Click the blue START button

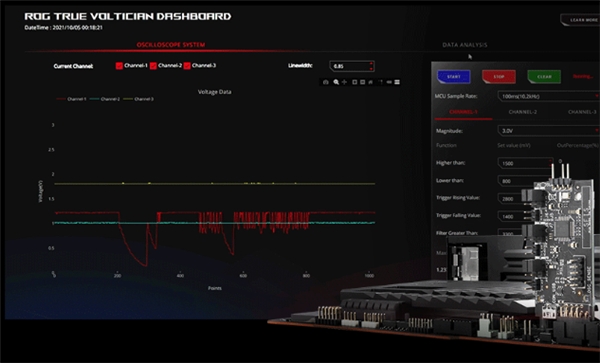click(x=454, y=77)
